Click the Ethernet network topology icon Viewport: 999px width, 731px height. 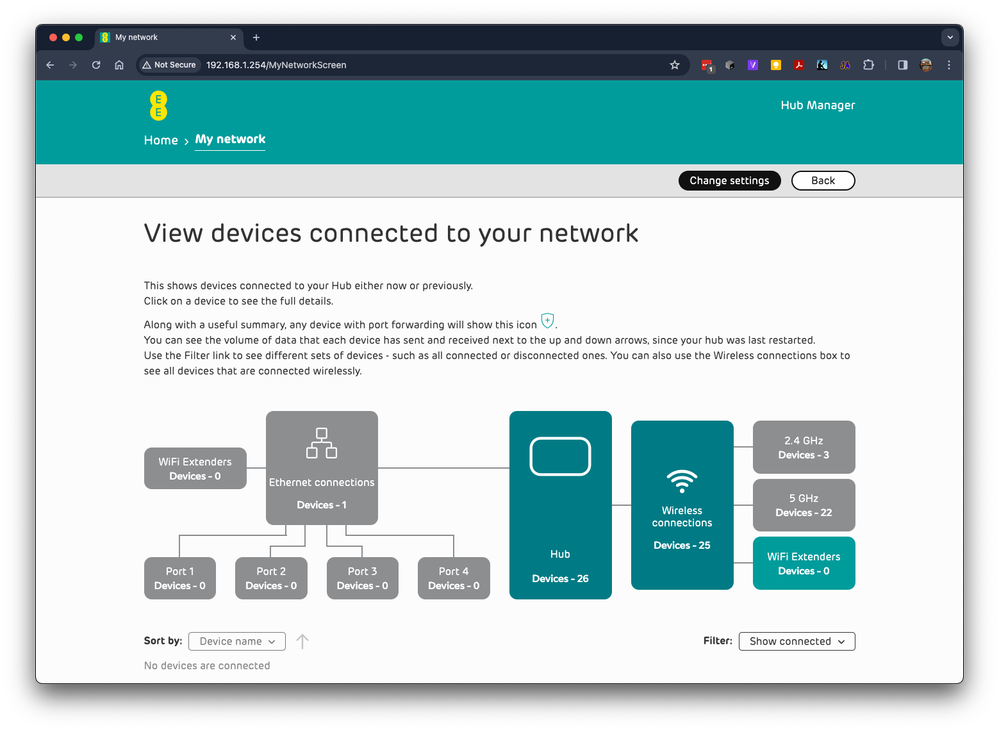322,443
